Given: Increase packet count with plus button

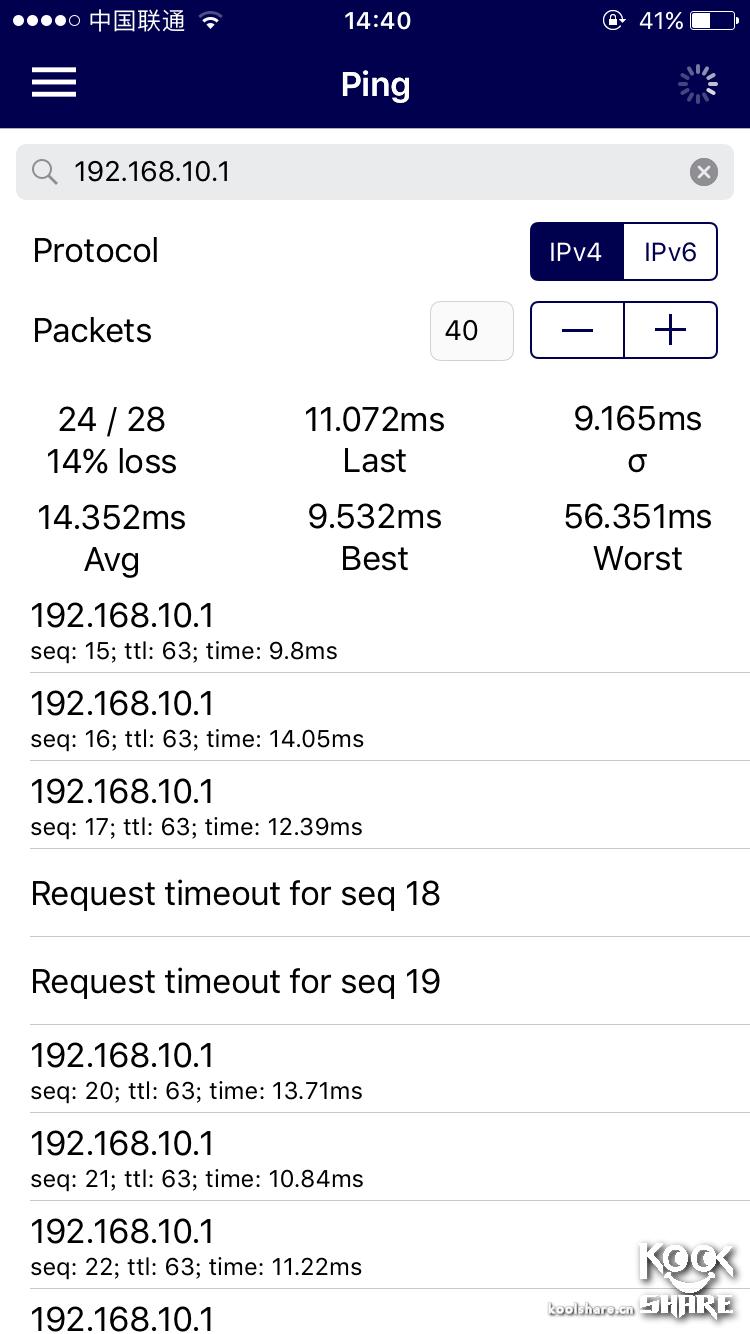Looking at the screenshot, I should [x=670, y=330].
